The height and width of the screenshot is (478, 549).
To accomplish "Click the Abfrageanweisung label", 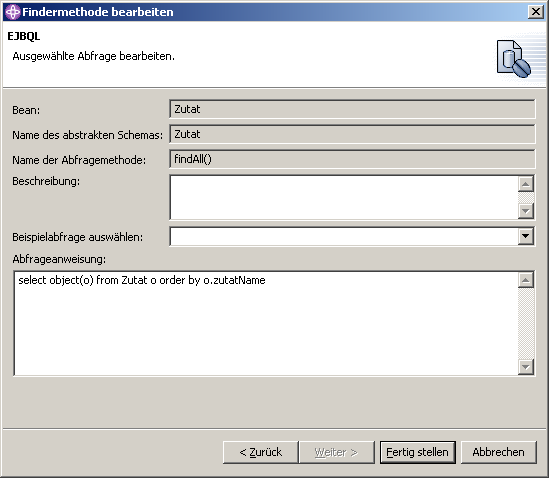I will pyautogui.click(x=59, y=259).
